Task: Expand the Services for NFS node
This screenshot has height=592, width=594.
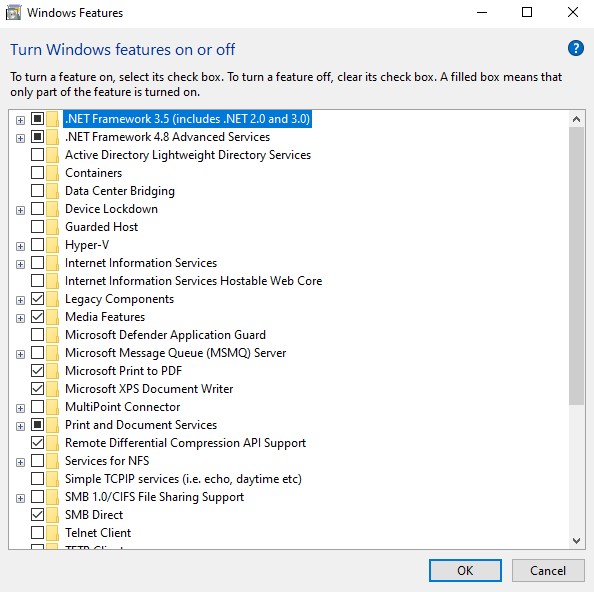Action: tap(20, 462)
